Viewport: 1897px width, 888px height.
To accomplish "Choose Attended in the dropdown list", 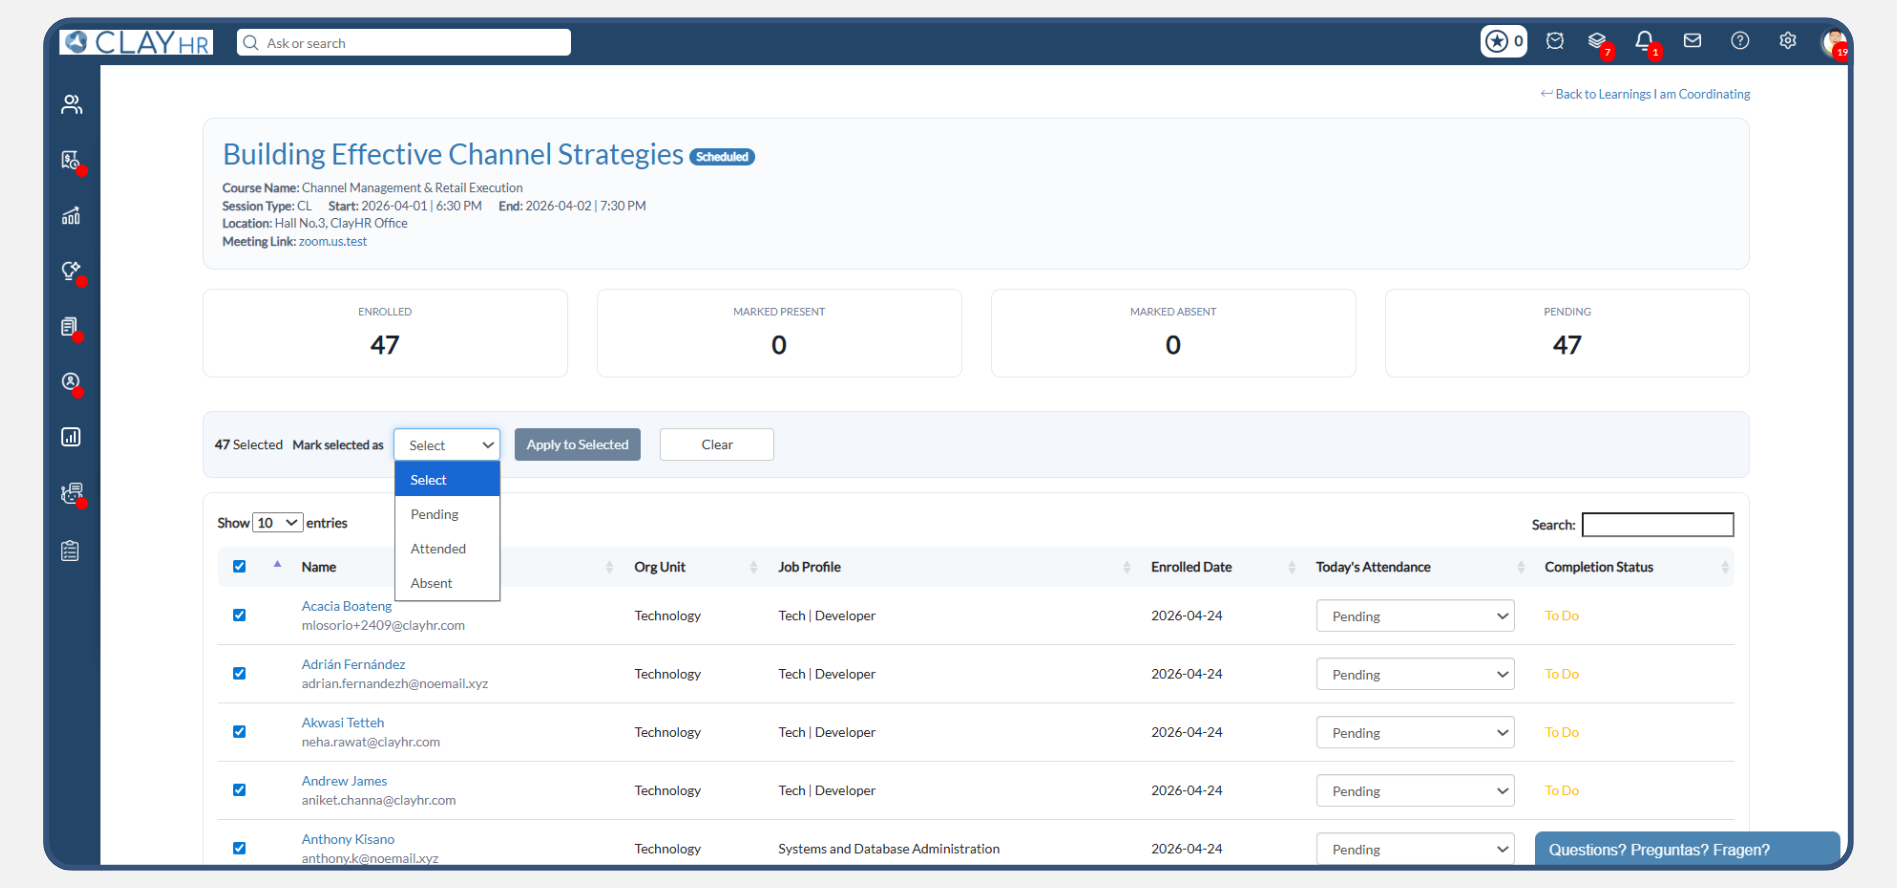I will [x=447, y=549].
